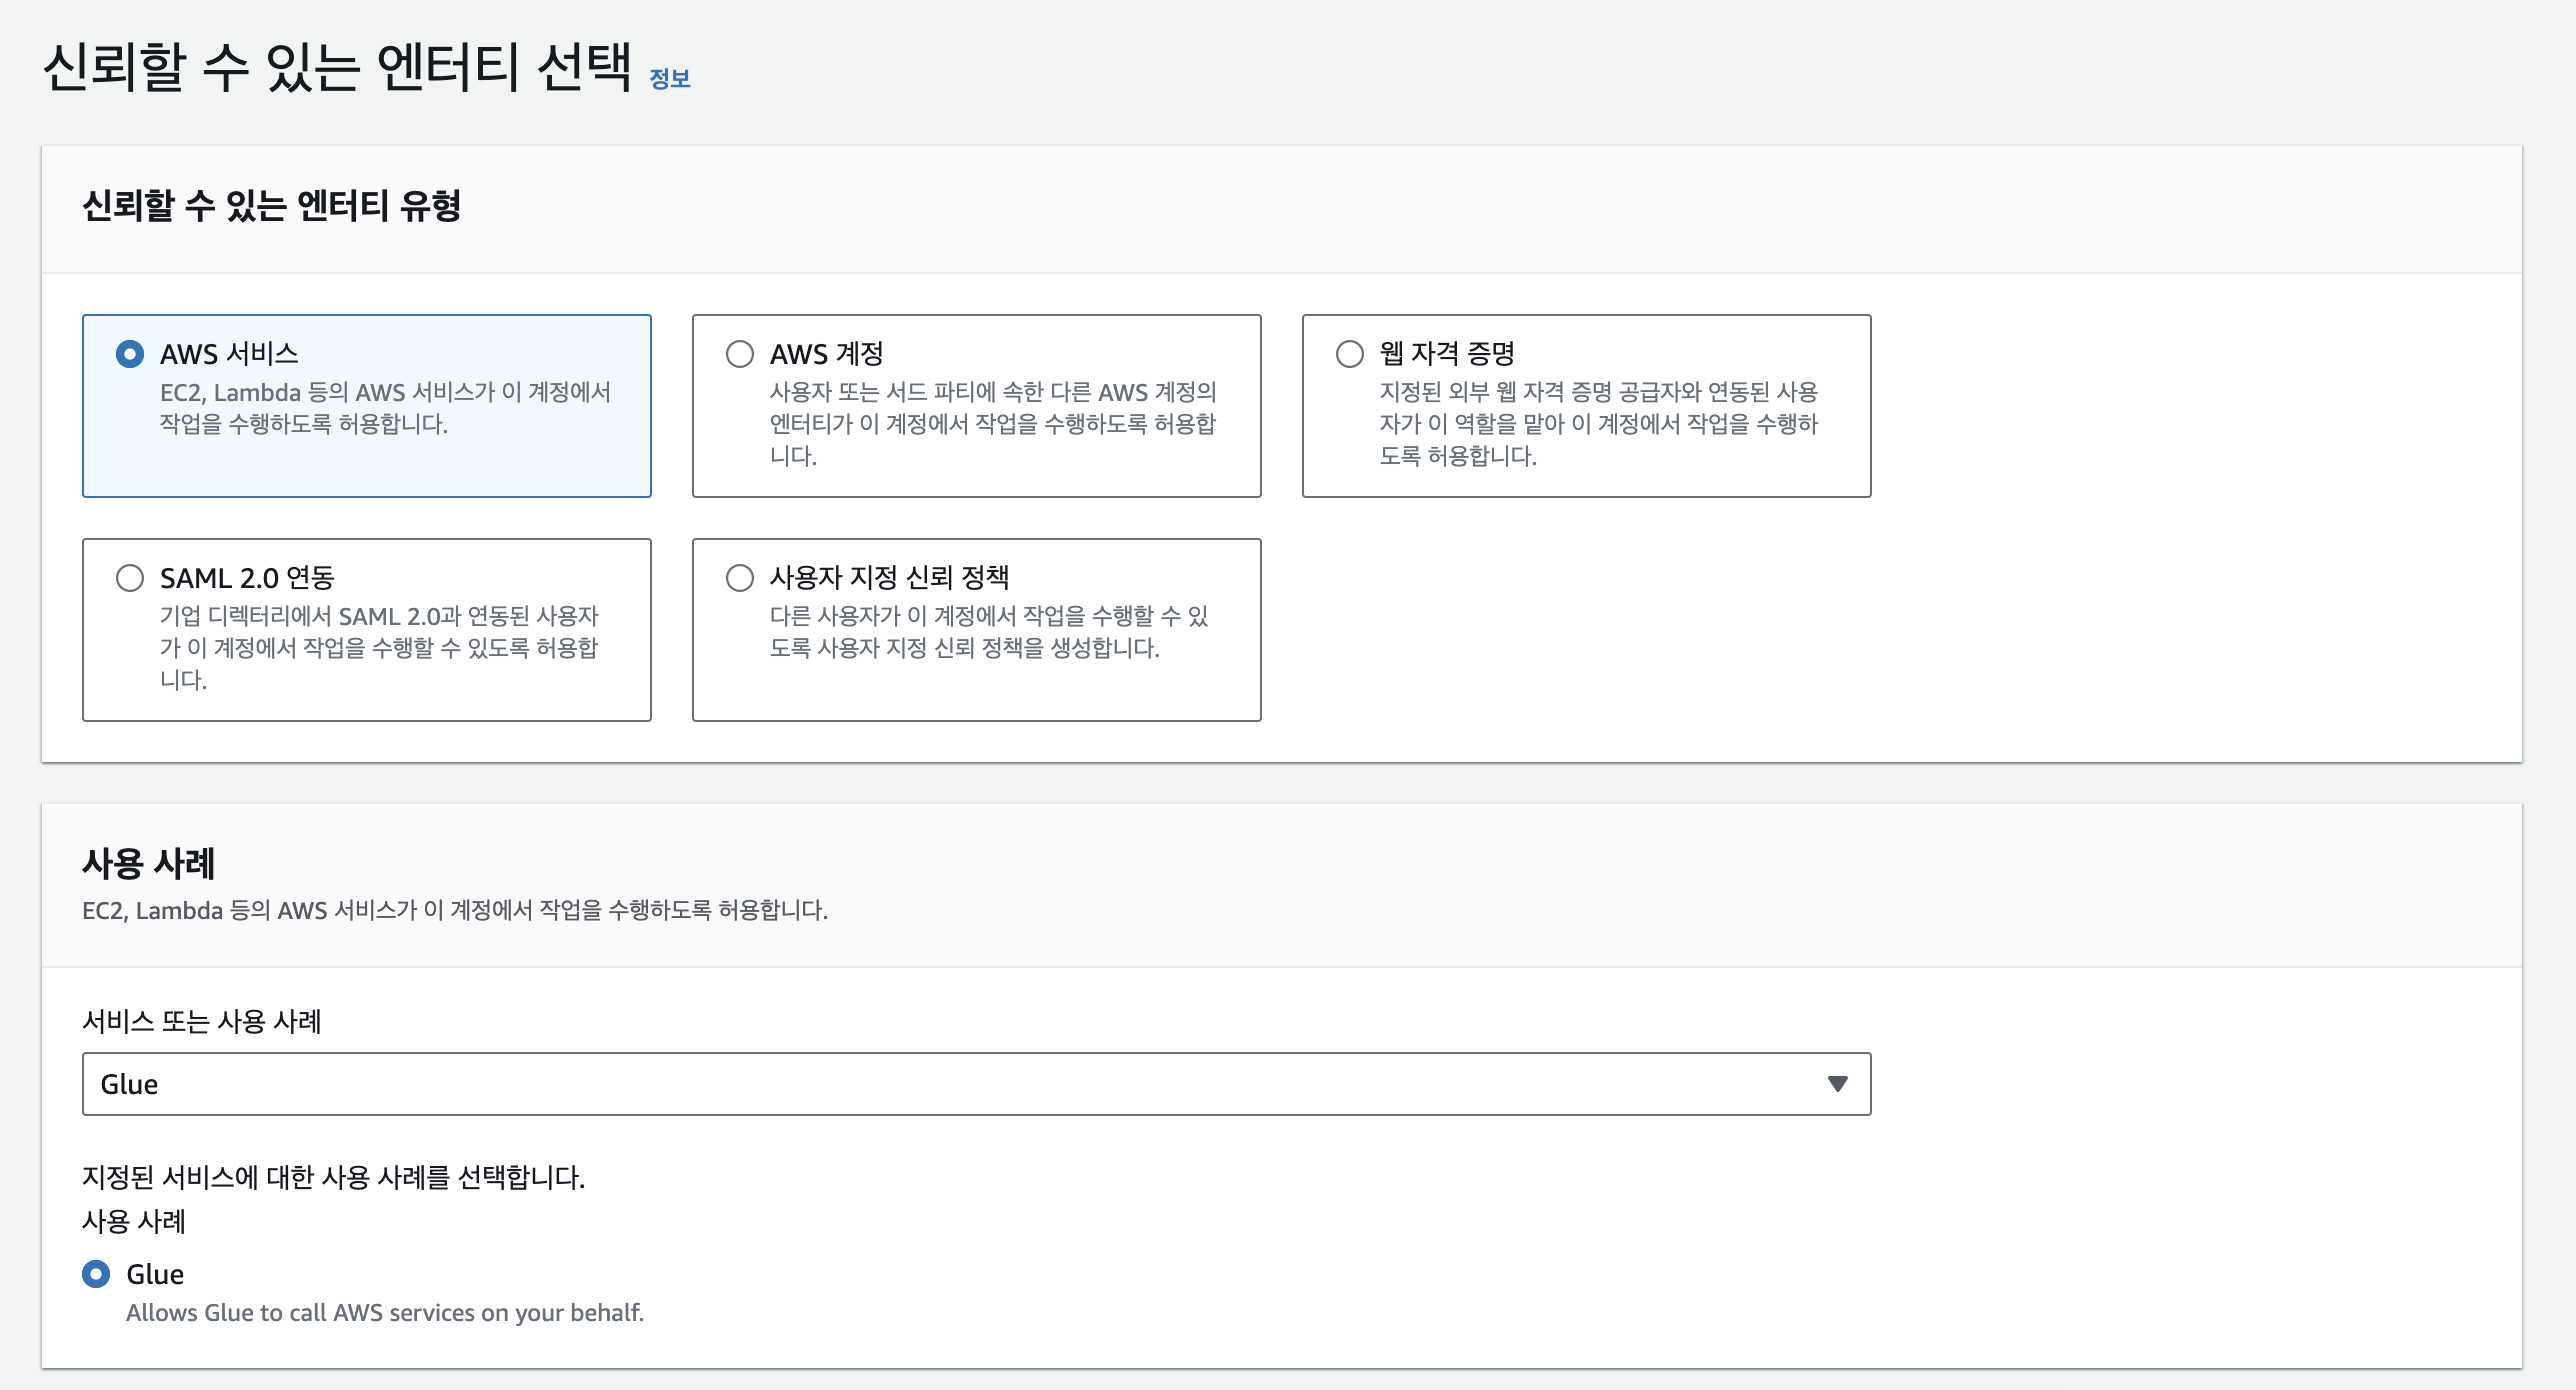The image size is (2576, 1390).
Task: Pick the SAML 2.0 연동 radio option
Action: tap(130, 578)
